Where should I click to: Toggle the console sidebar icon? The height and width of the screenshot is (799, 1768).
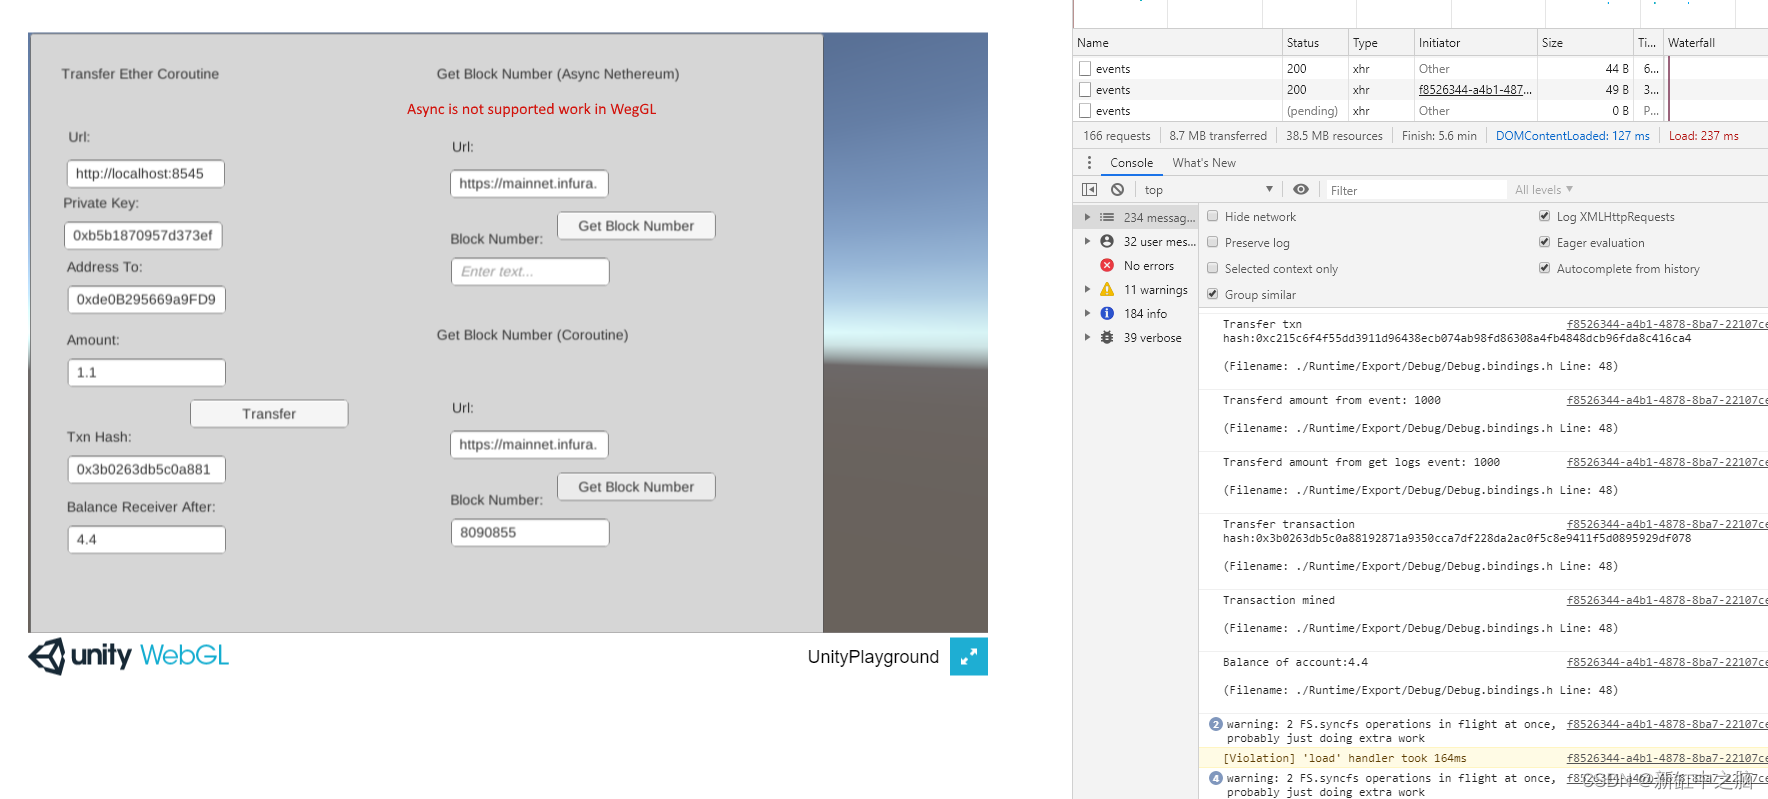[1089, 189]
